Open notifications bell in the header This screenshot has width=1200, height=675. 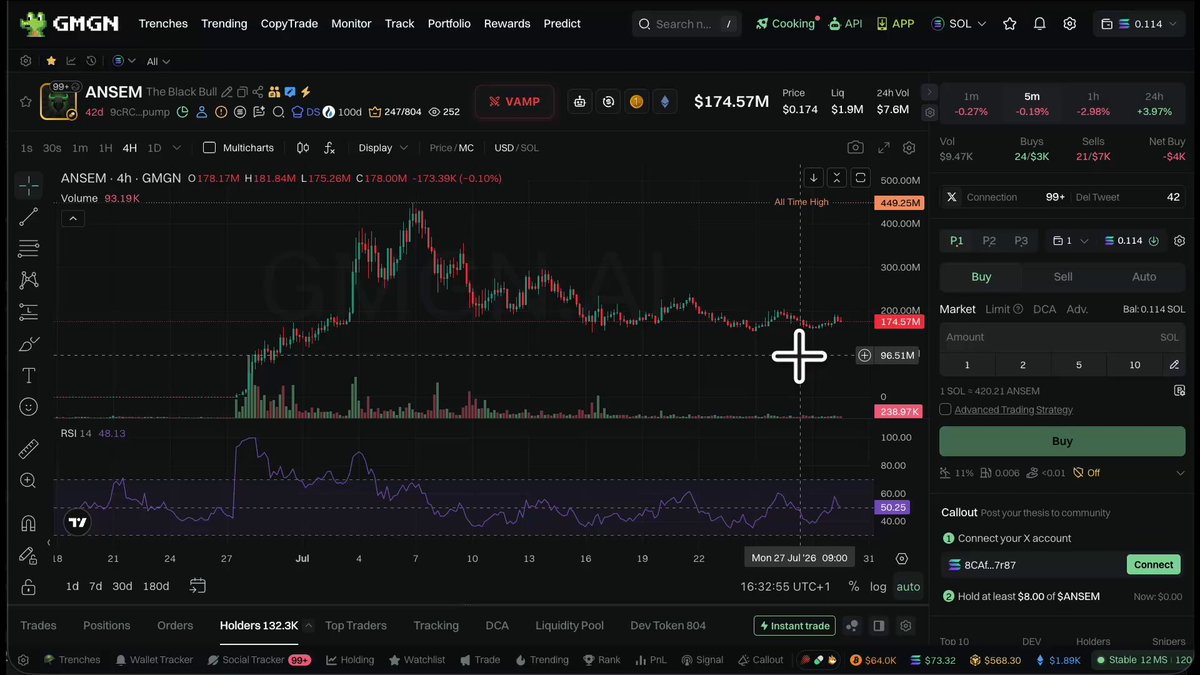click(1040, 24)
